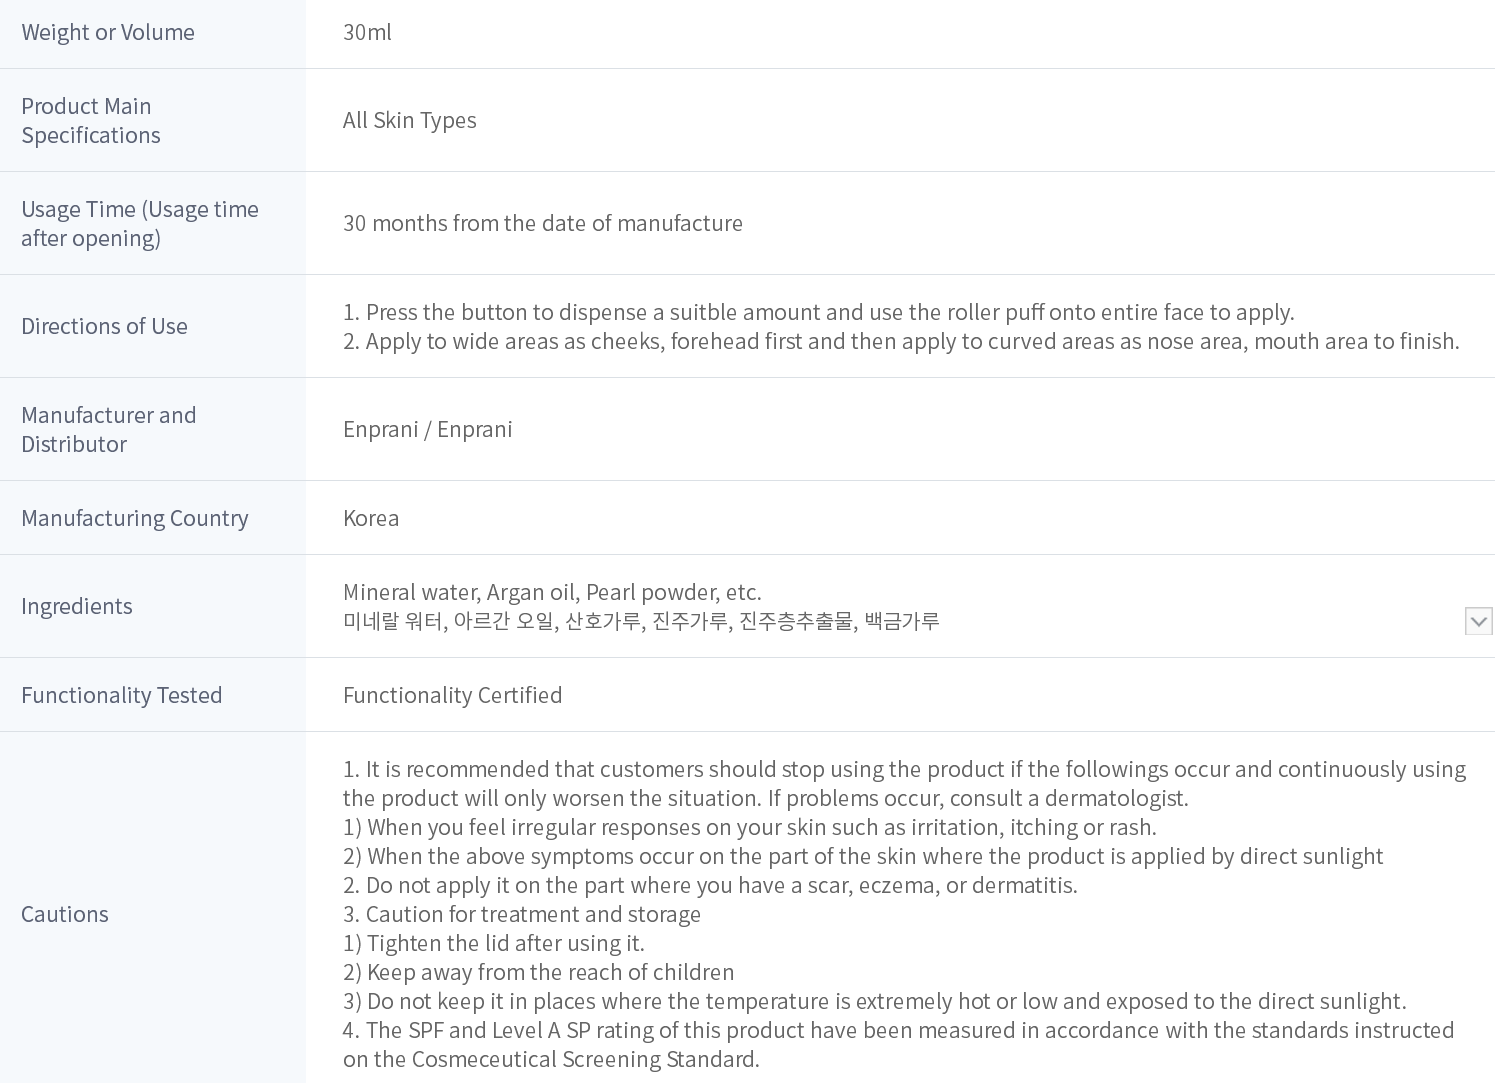
Task: Select the Manufacturing Country label
Action: point(135,518)
